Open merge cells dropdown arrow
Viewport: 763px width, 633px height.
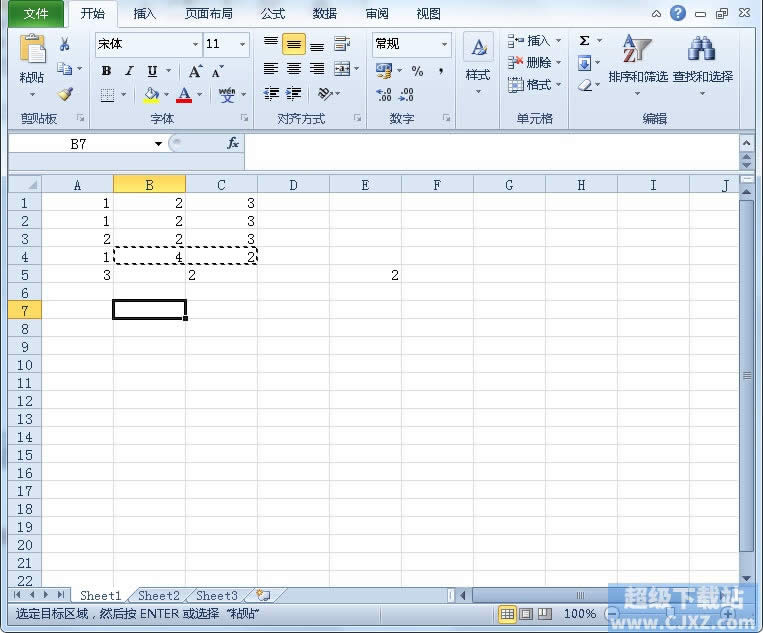click(357, 69)
